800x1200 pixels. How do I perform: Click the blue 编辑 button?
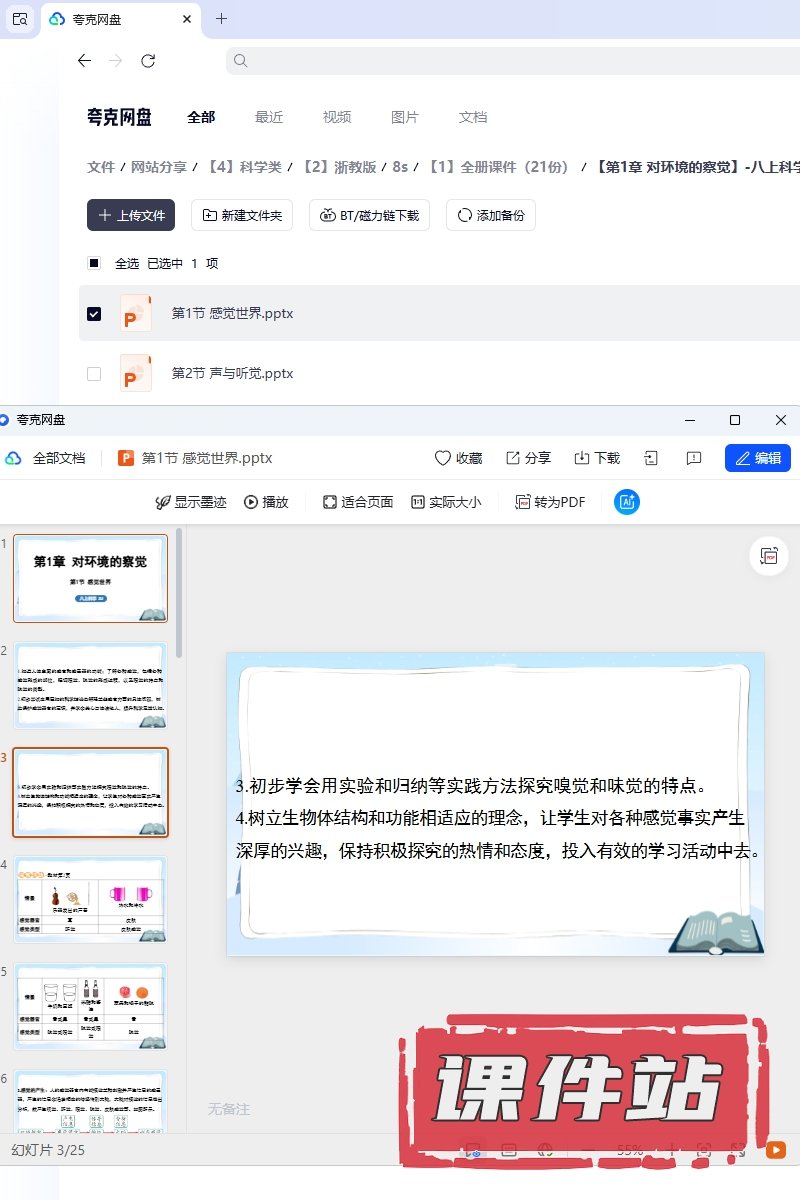point(758,458)
